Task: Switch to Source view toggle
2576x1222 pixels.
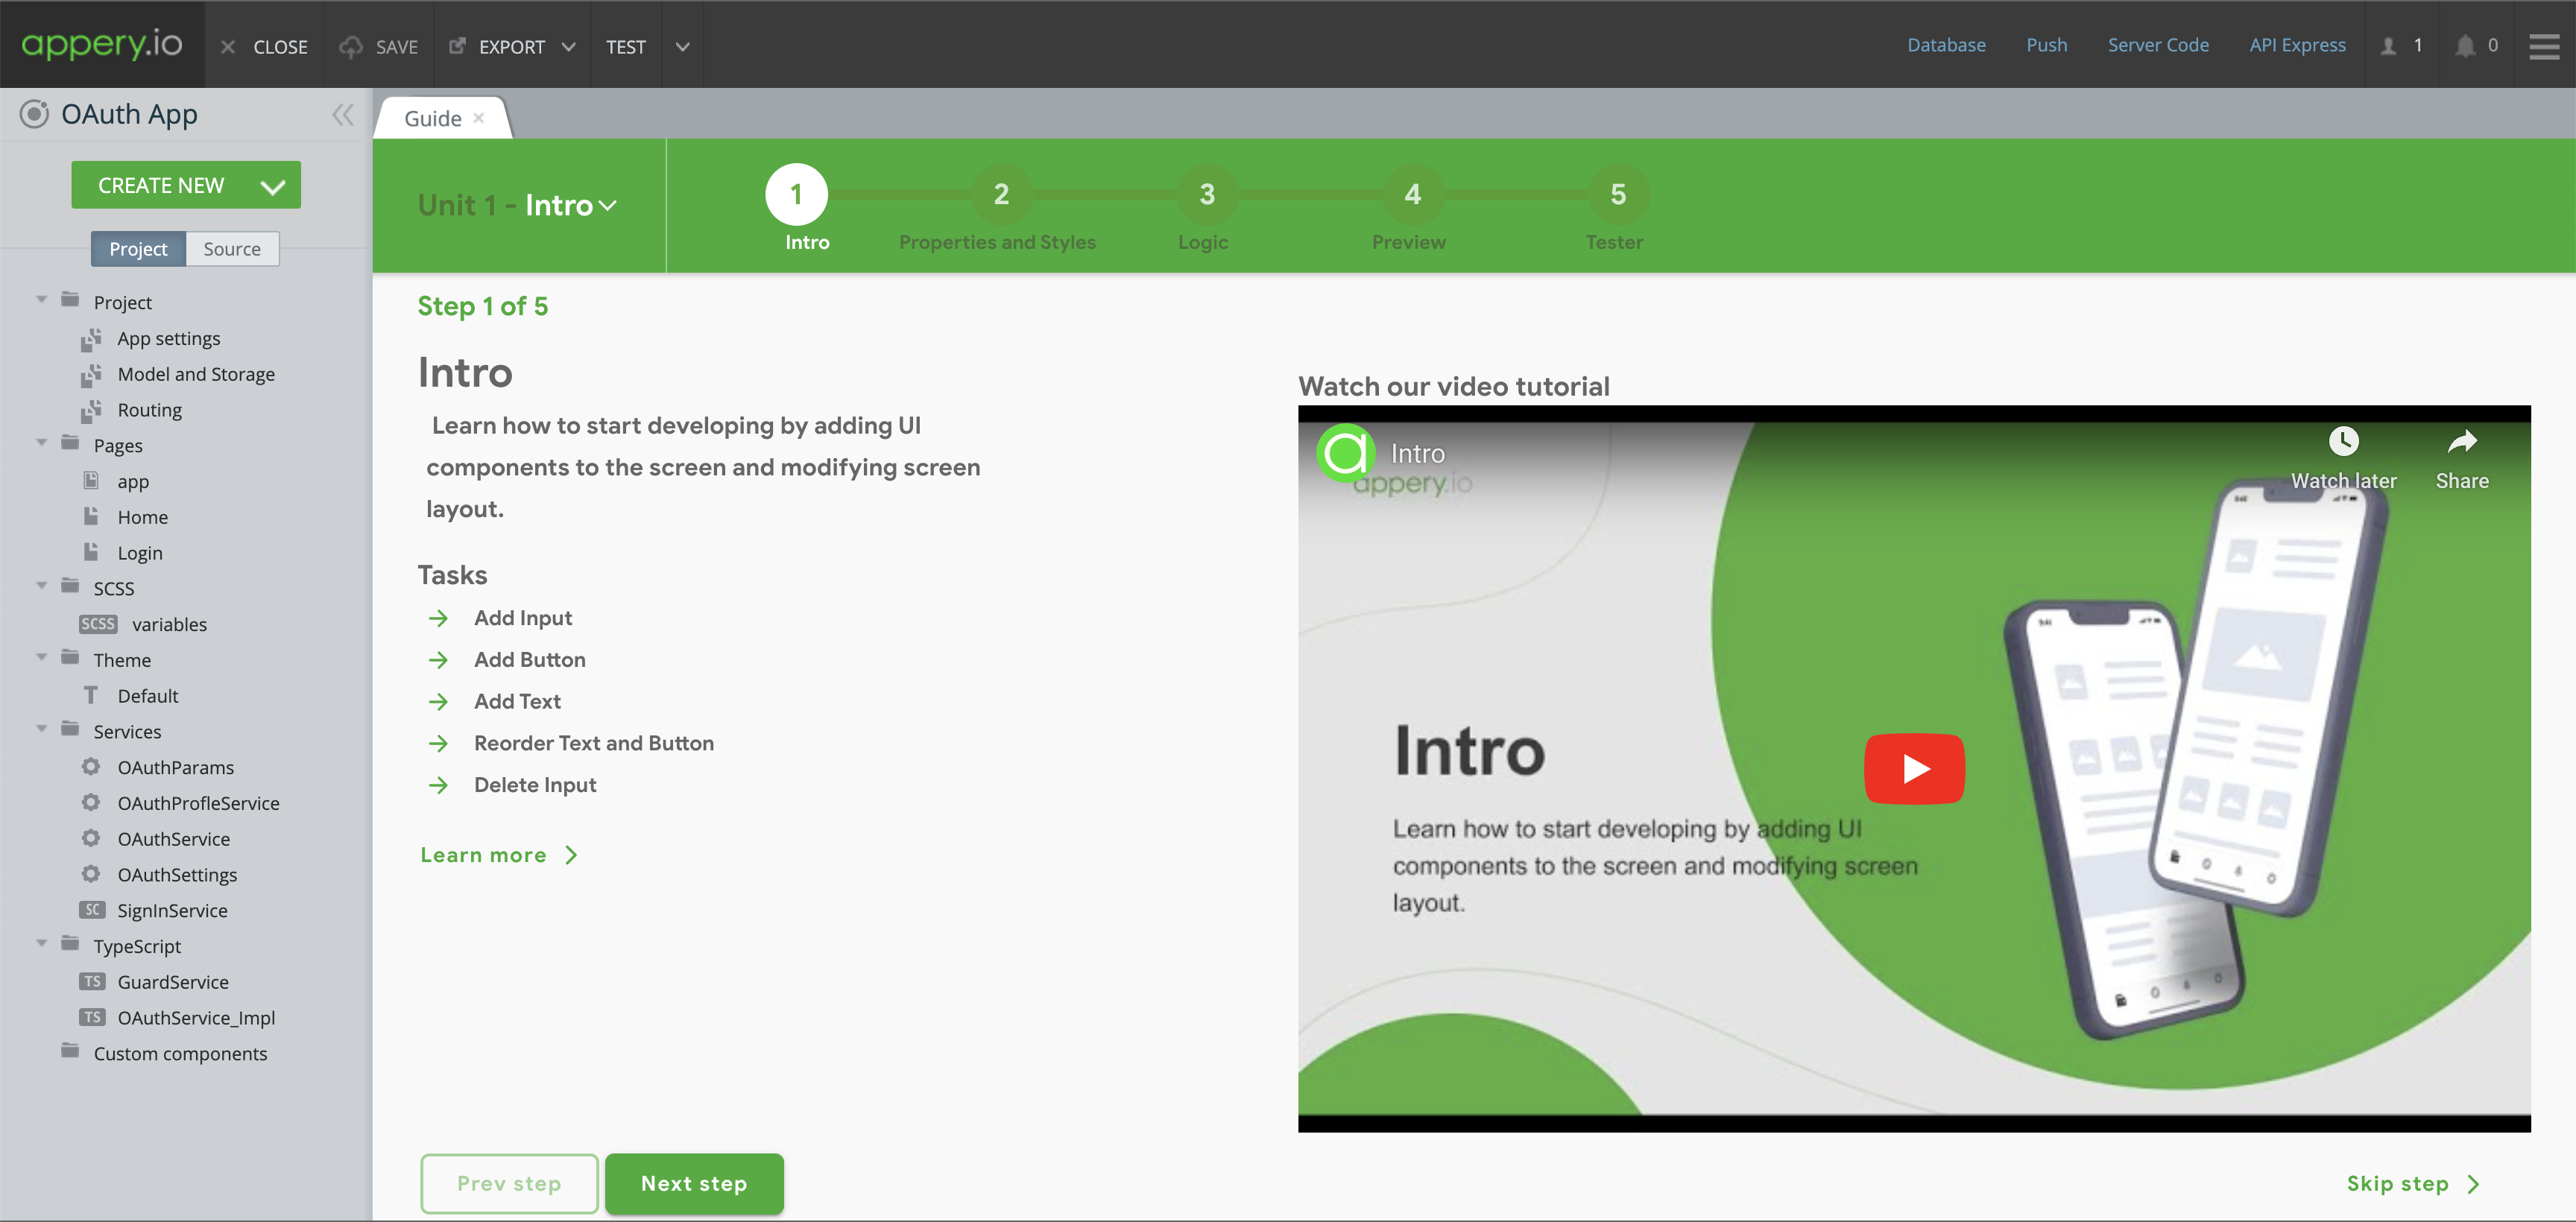Action: click(231, 249)
